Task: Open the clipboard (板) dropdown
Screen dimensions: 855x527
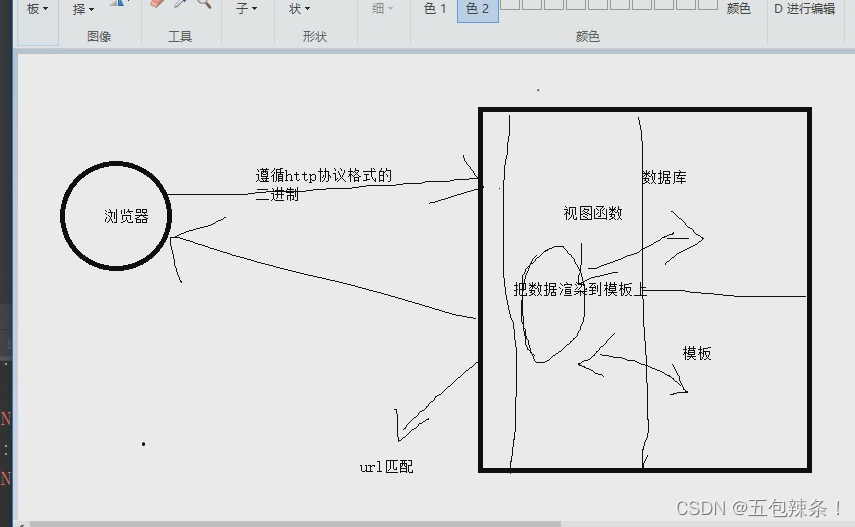Action: click(x=37, y=9)
